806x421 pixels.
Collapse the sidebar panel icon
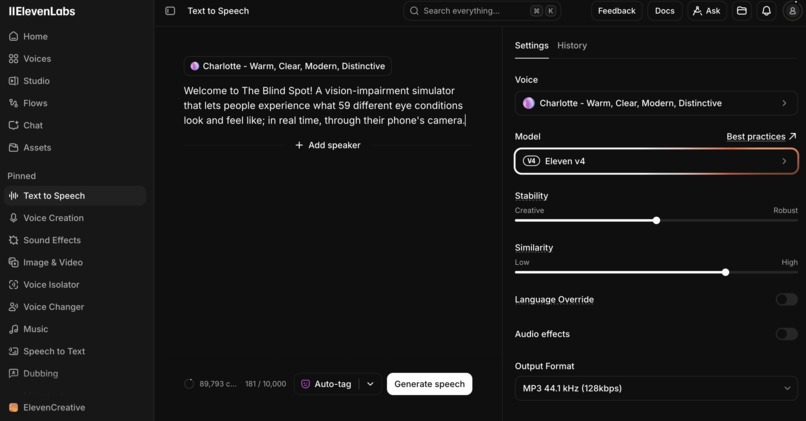pos(170,11)
